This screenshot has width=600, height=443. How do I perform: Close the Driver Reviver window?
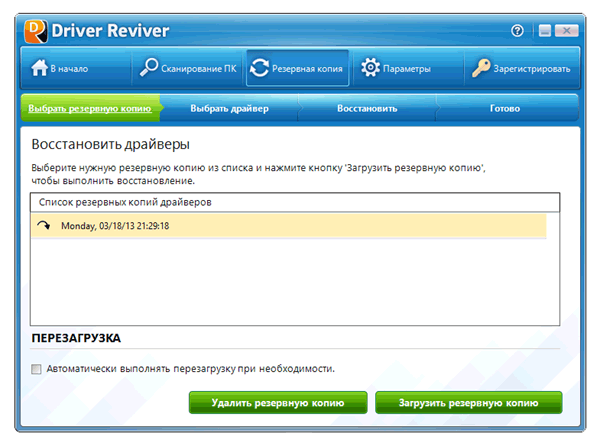(x=566, y=31)
